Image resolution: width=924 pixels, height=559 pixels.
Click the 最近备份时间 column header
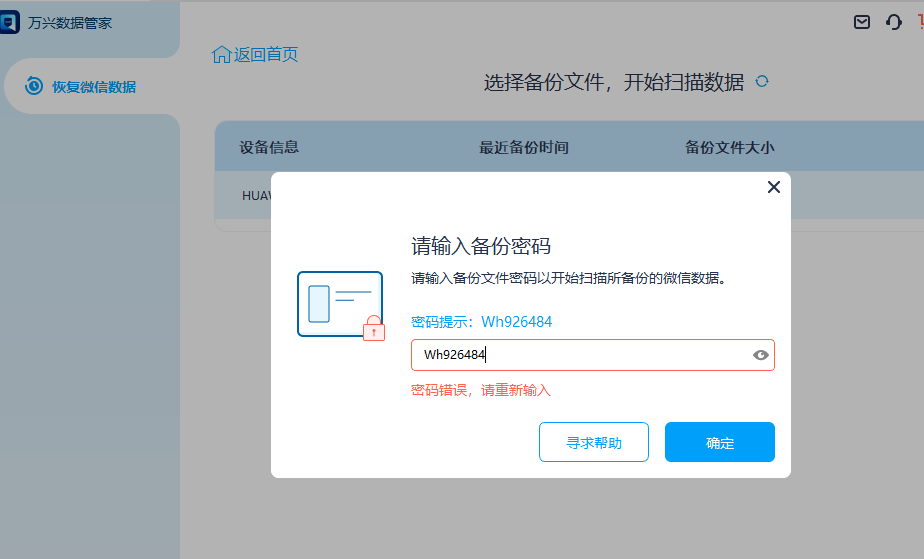coord(524,147)
